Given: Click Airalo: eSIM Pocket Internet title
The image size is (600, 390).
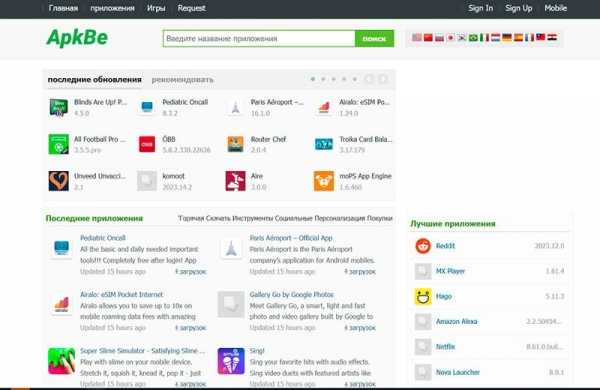Looking at the screenshot, I should point(121,294).
